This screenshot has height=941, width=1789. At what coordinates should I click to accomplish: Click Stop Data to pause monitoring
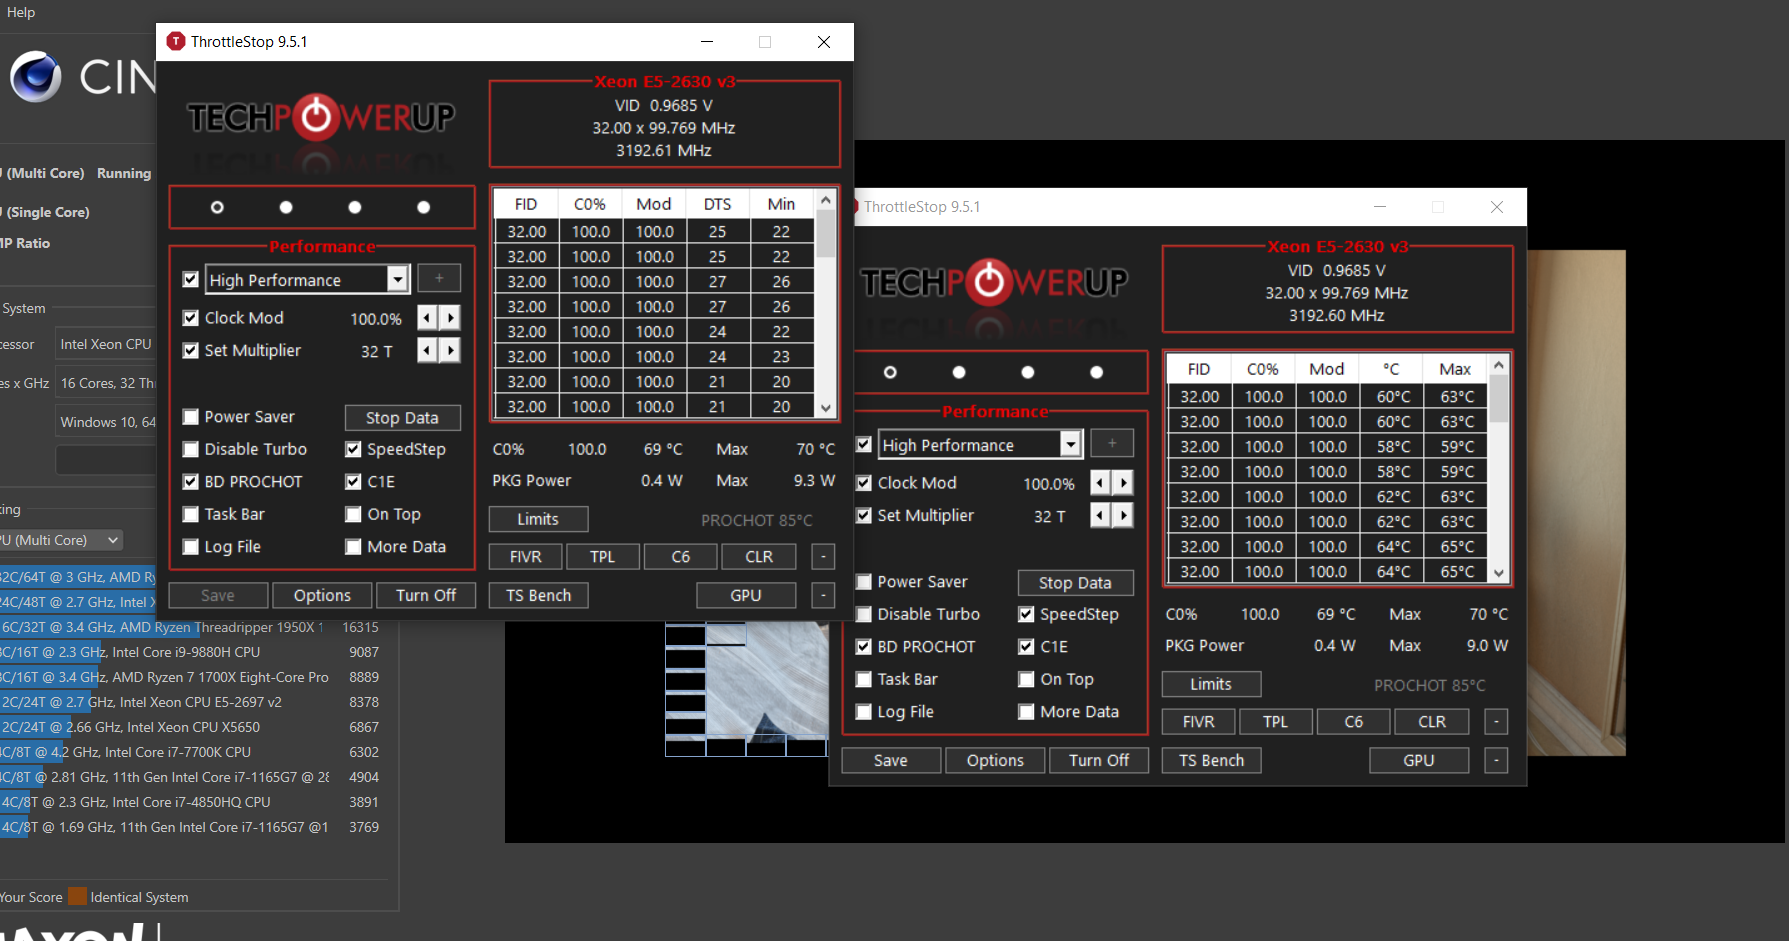coord(402,417)
